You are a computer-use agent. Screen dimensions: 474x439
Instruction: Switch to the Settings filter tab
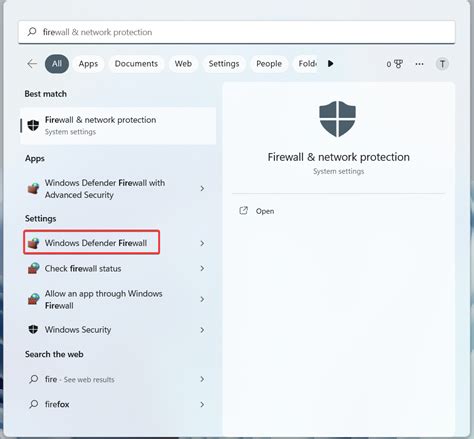coord(224,64)
